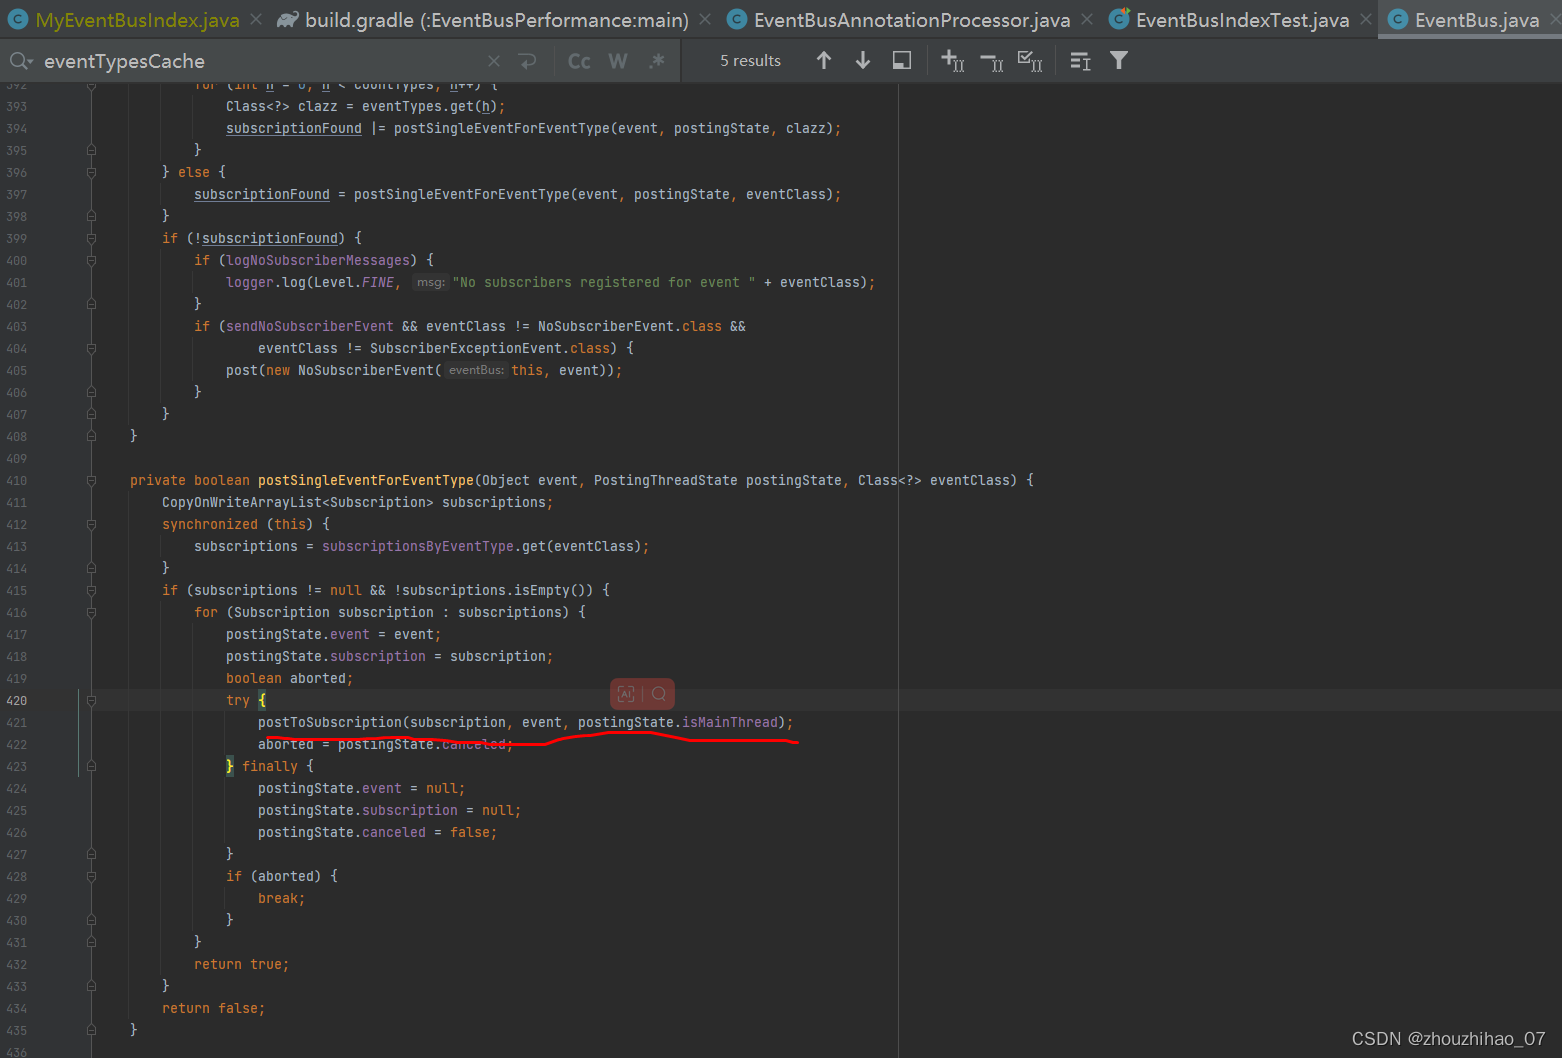The width and height of the screenshot is (1562, 1058).
Task: Open the build.gradle editor tab
Action: (496, 20)
